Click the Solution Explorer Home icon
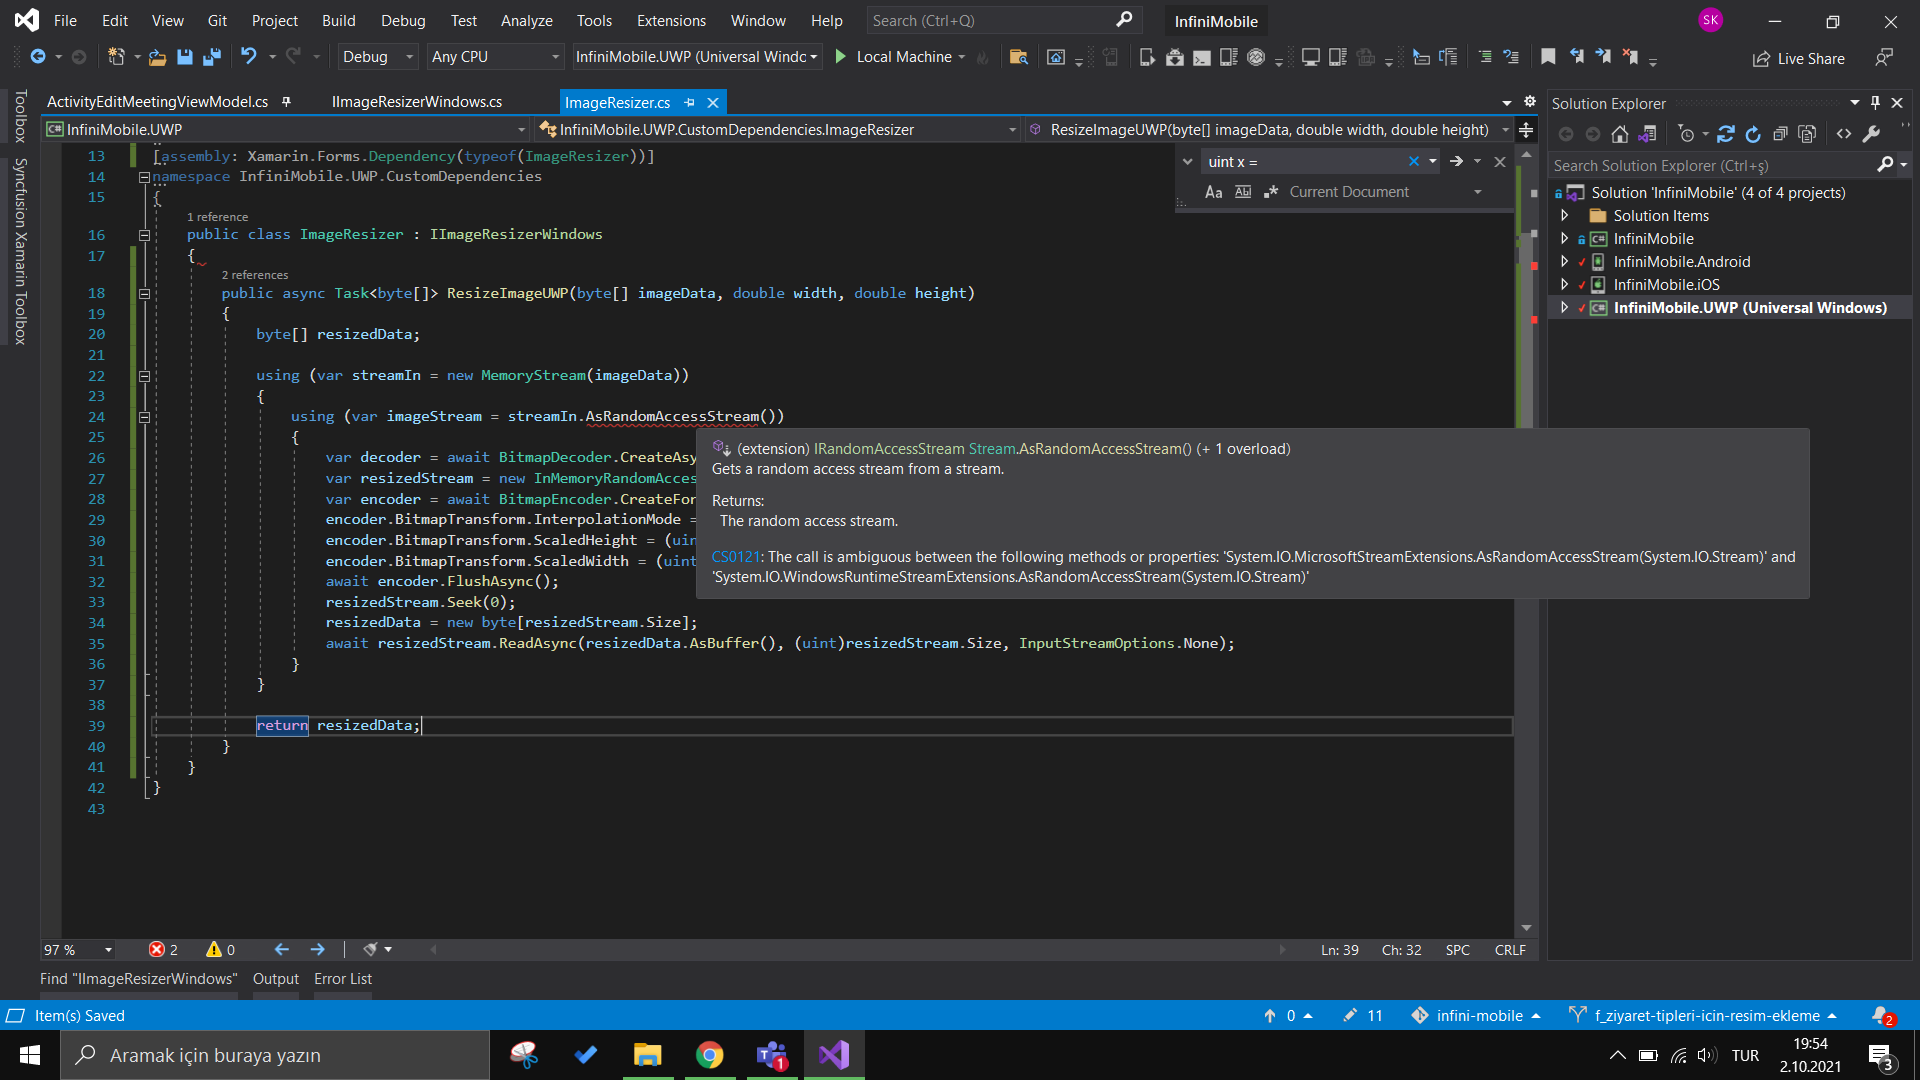1920x1080 pixels. coord(1620,134)
